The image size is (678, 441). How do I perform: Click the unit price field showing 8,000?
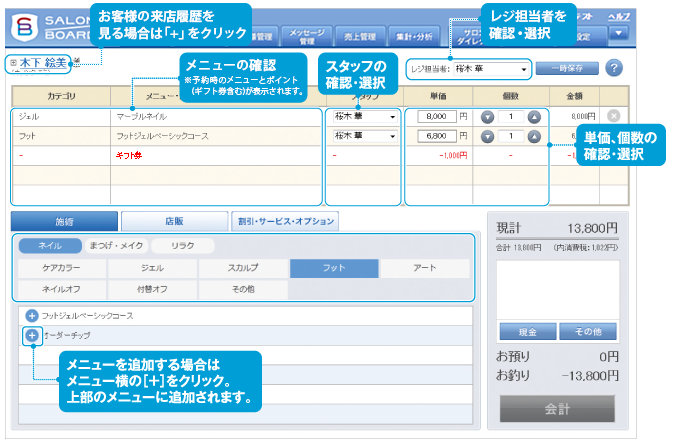click(431, 116)
